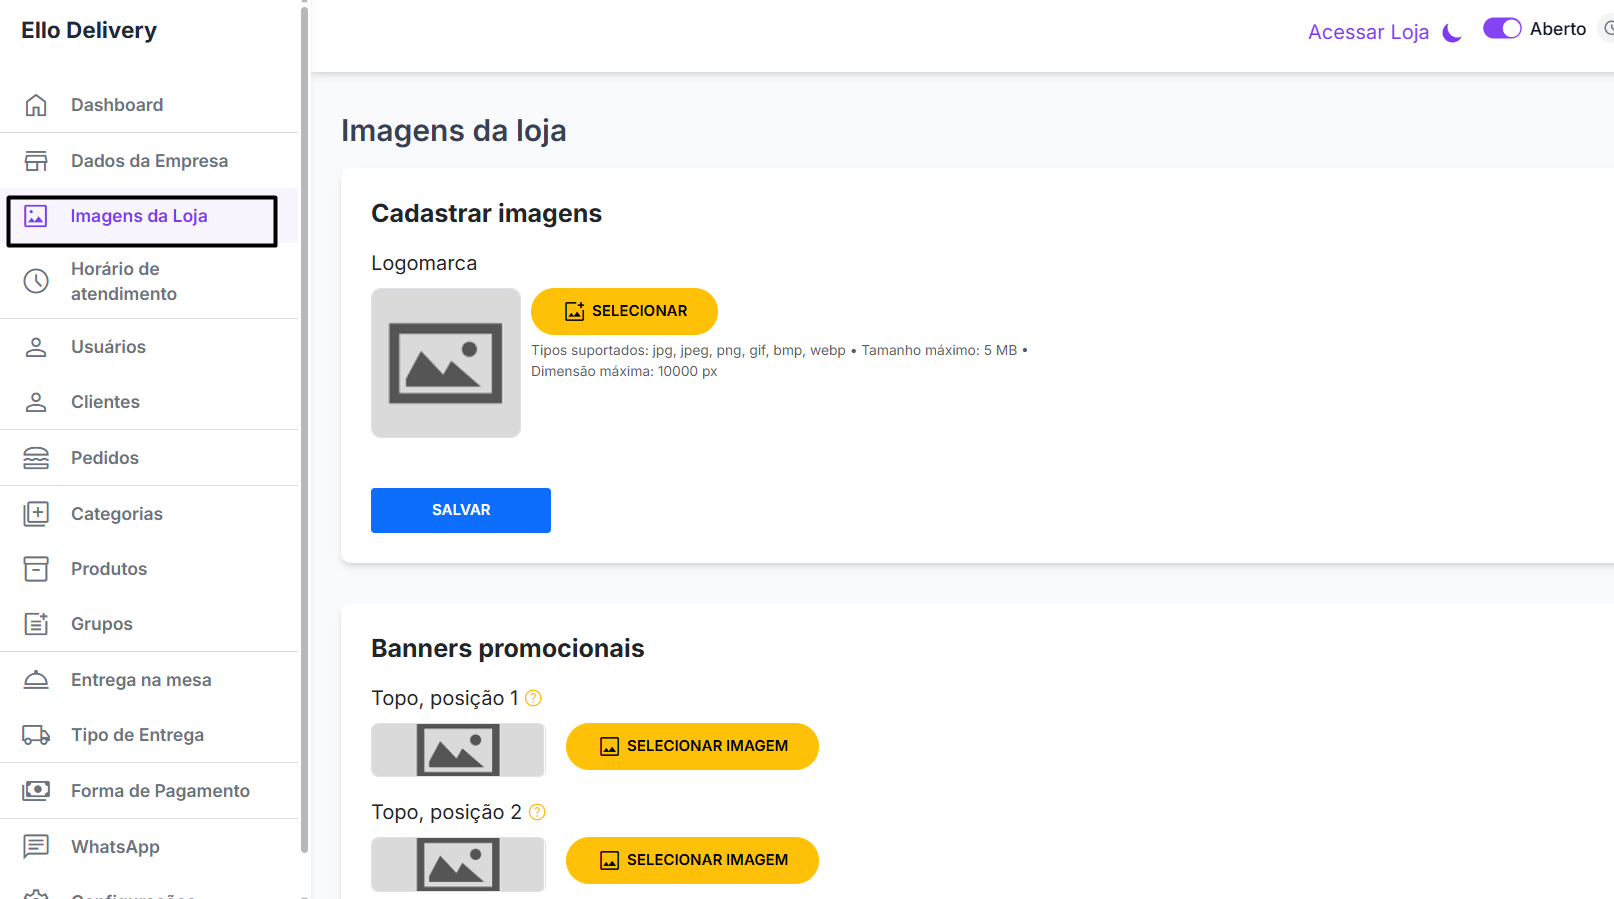Click the Tipo de Entrega truck icon
Image resolution: width=1614 pixels, height=899 pixels.
[x=36, y=735]
